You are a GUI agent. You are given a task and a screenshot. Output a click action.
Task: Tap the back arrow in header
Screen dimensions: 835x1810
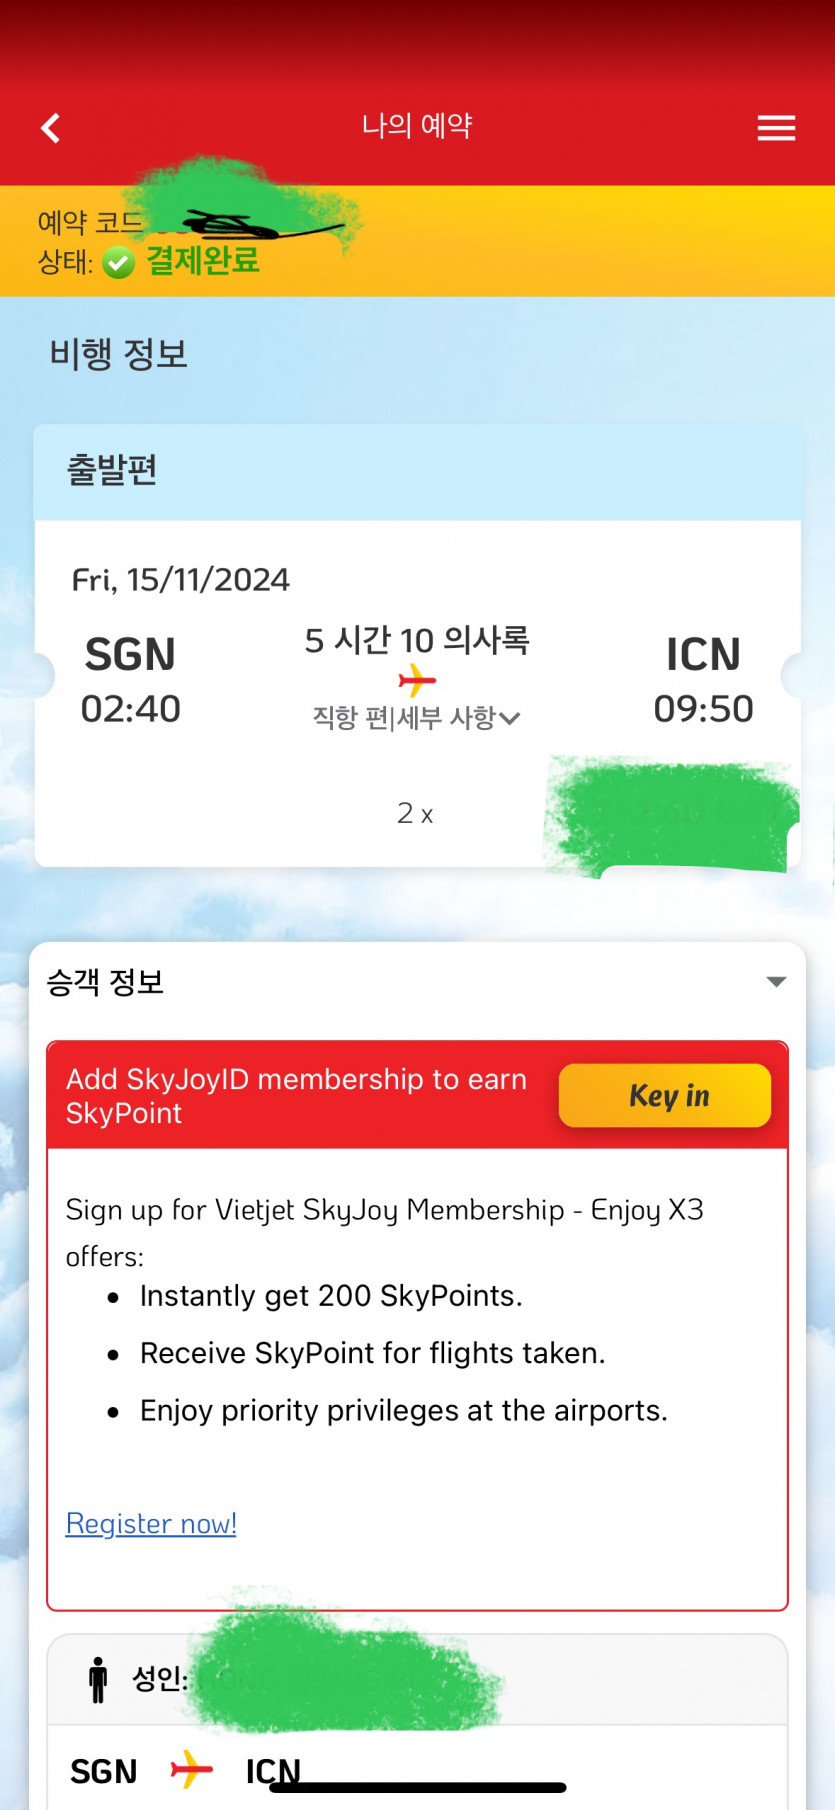[51, 128]
